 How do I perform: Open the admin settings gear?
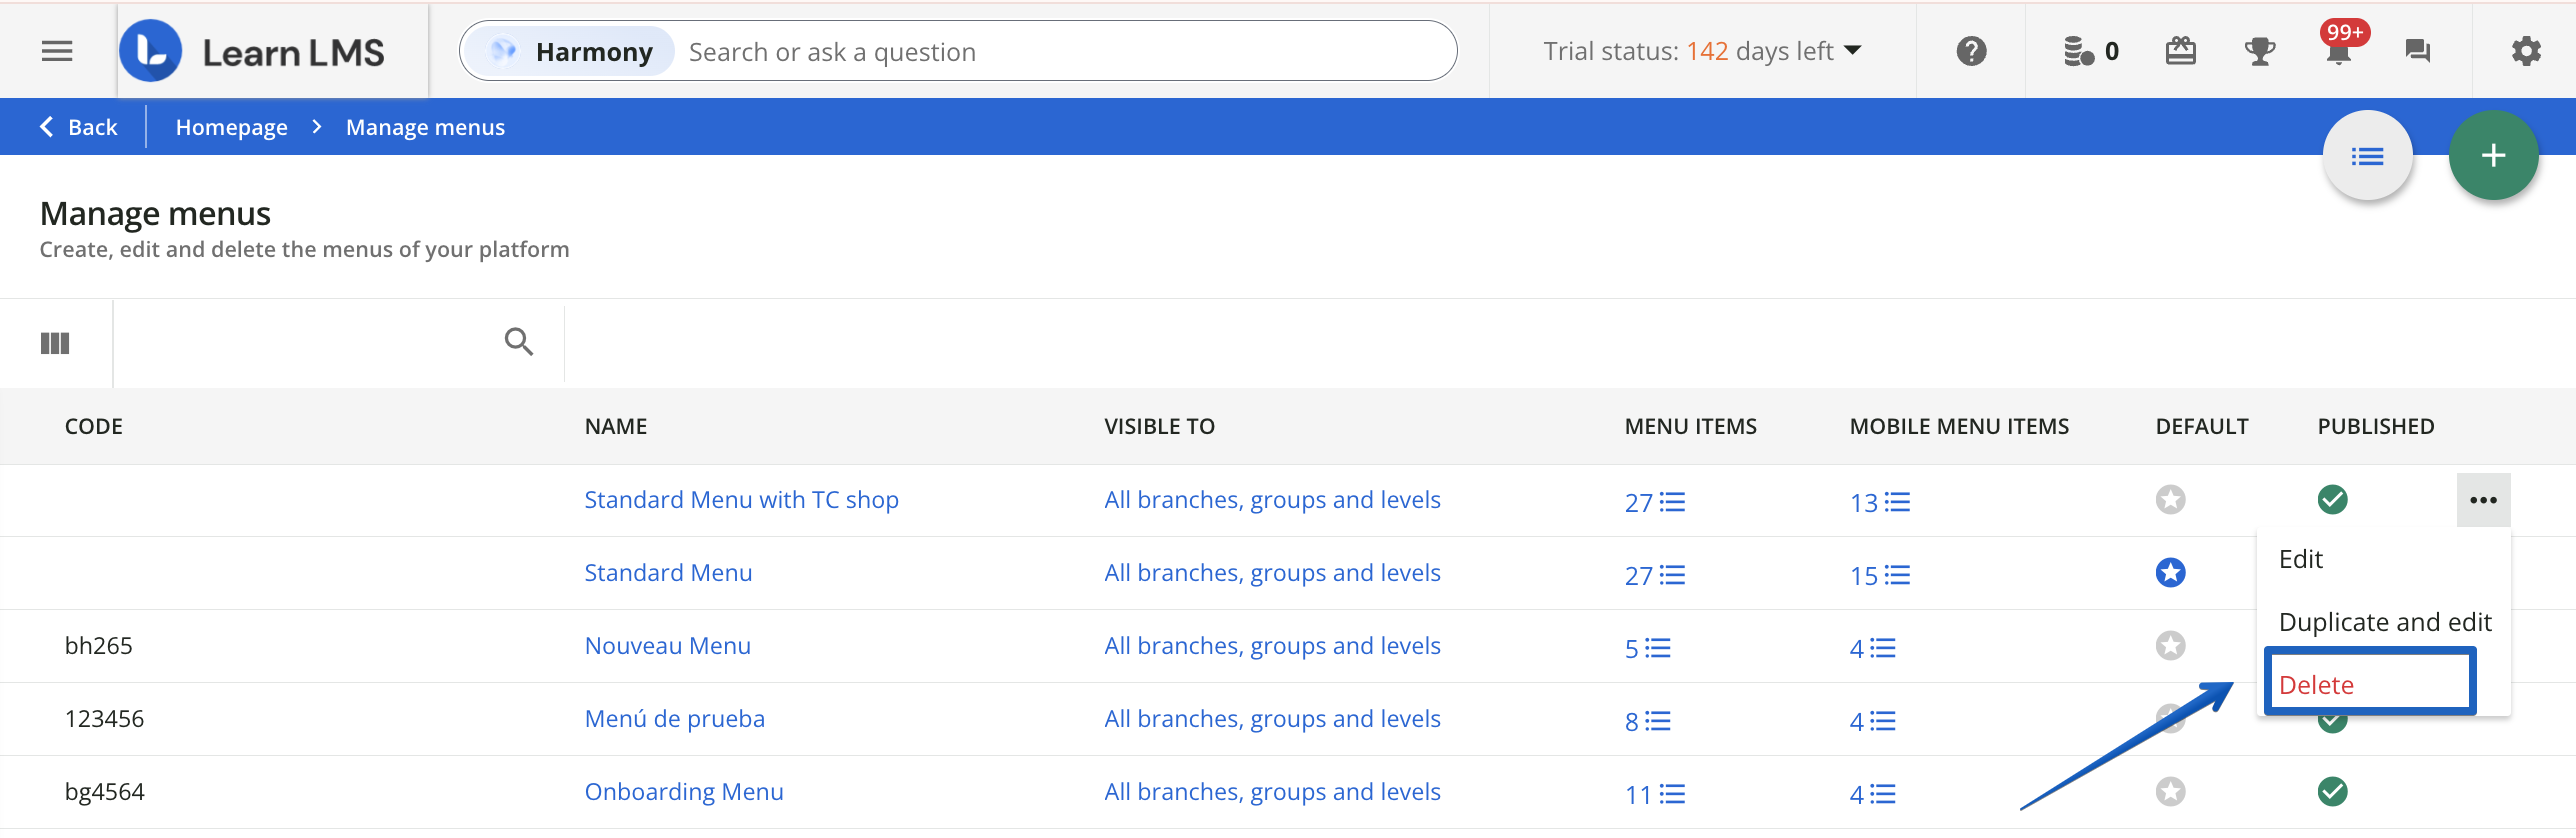2526,51
